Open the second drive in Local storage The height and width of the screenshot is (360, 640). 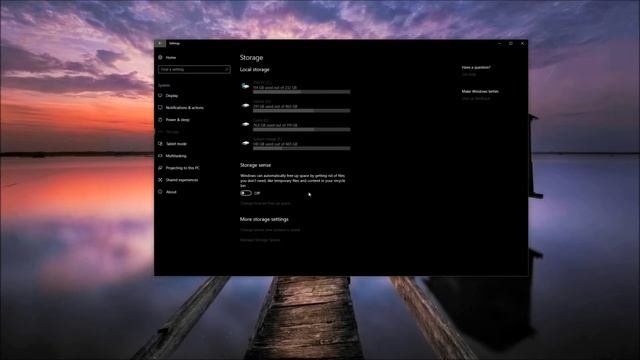296,106
